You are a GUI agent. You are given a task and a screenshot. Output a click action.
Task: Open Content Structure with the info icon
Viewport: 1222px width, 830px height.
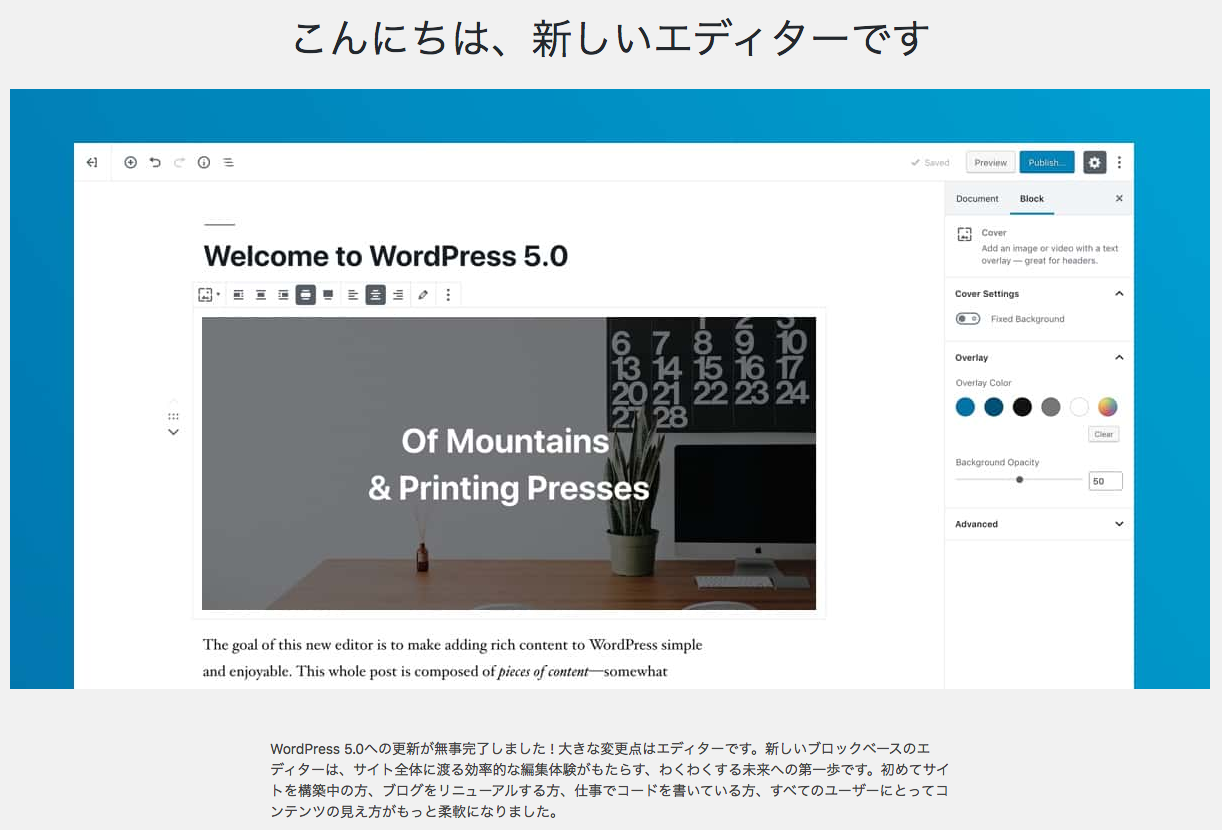[x=204, y=162]
